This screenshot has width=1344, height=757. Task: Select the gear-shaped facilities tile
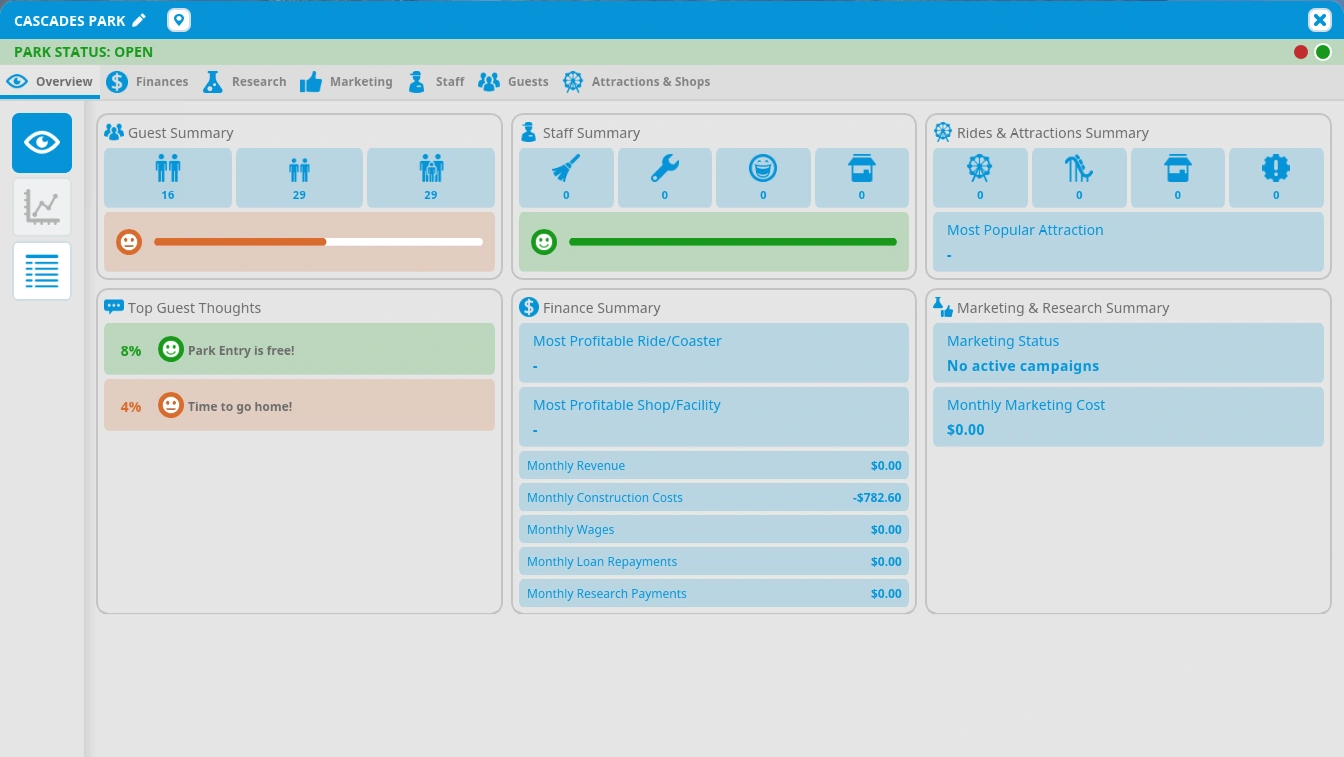tap(1276, 178)
